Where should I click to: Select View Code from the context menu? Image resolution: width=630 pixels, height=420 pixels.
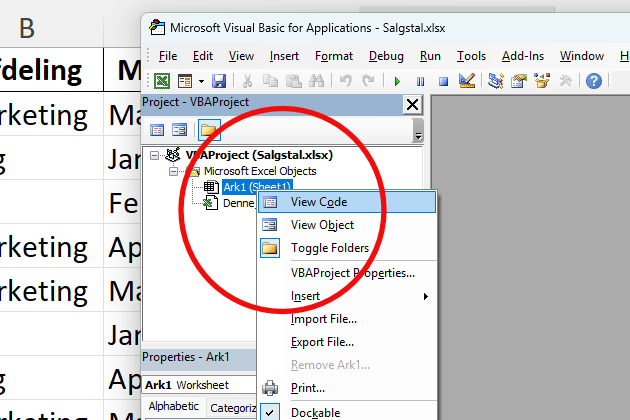point(319,202)
